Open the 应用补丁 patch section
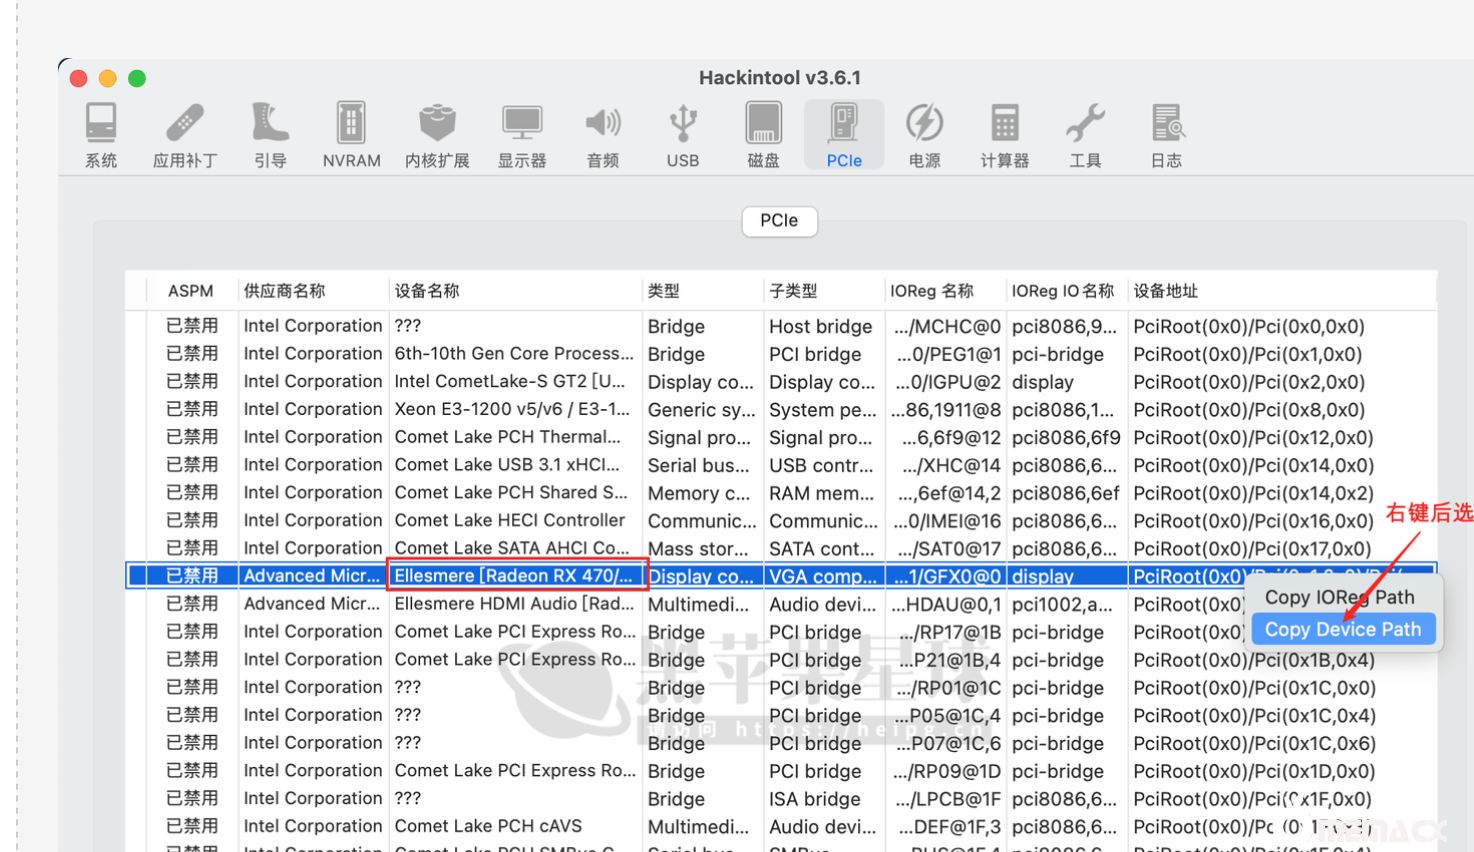This screenshot has width=1474, height=852. [185, 135]
